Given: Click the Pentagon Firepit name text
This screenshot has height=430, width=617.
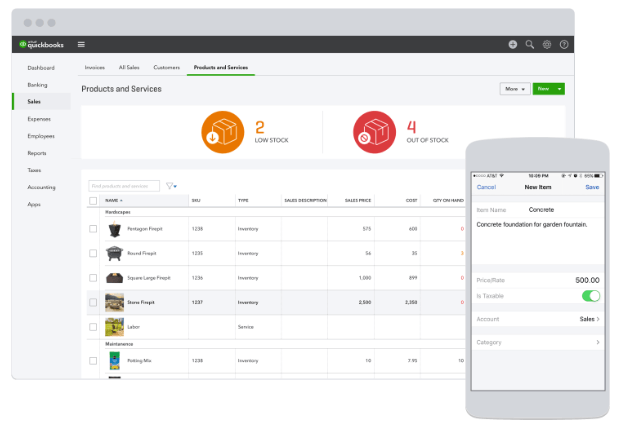Looking at the screenshot, I should point(144,229).
